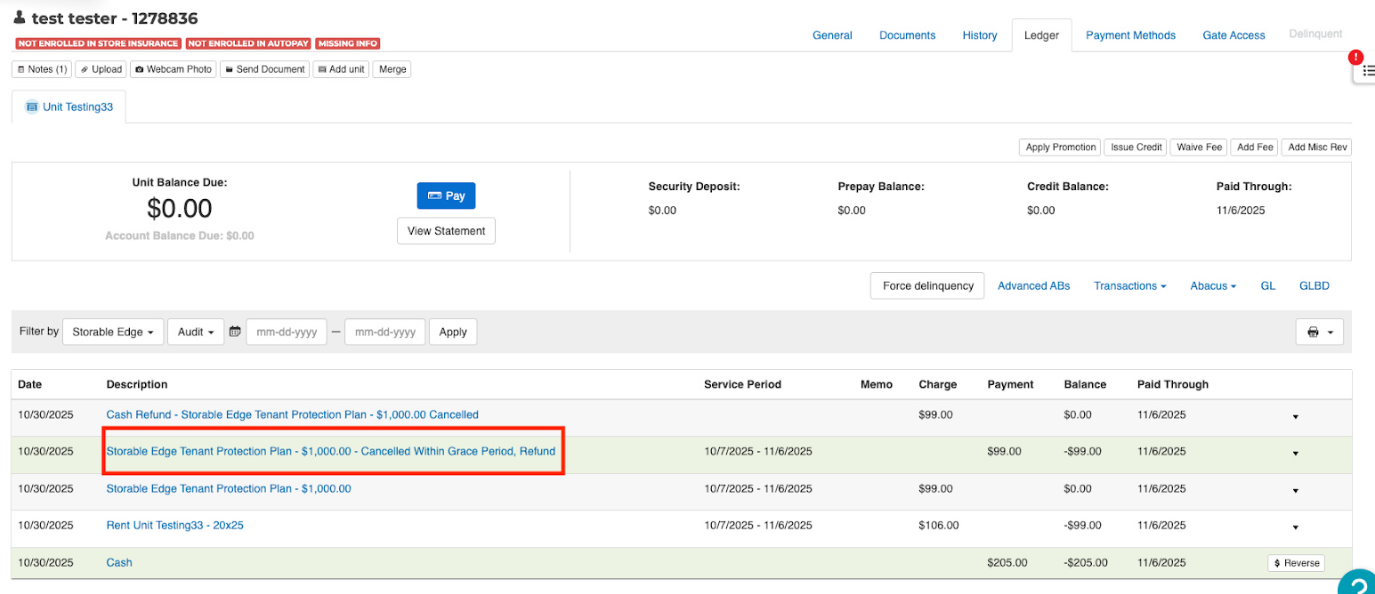Open the checklist panel with red alert

[1367, 70]
